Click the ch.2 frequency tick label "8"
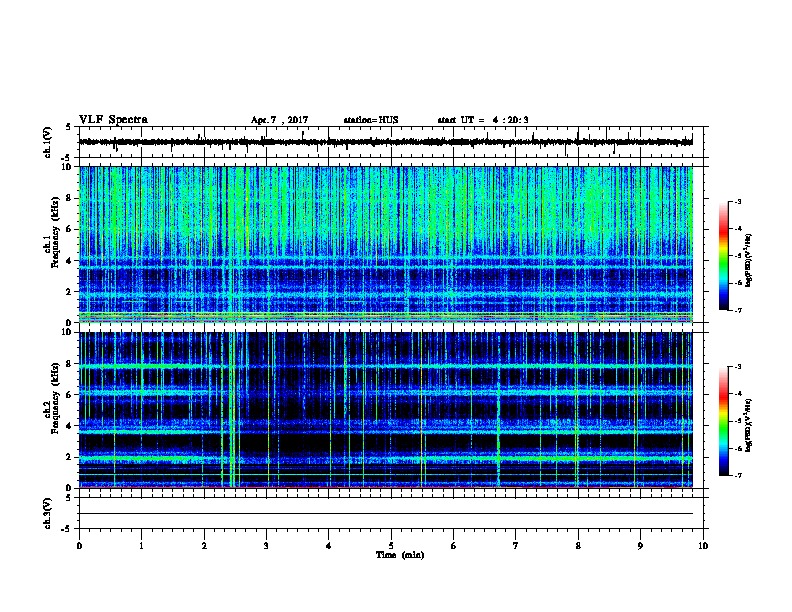 (x=69, y=364)
